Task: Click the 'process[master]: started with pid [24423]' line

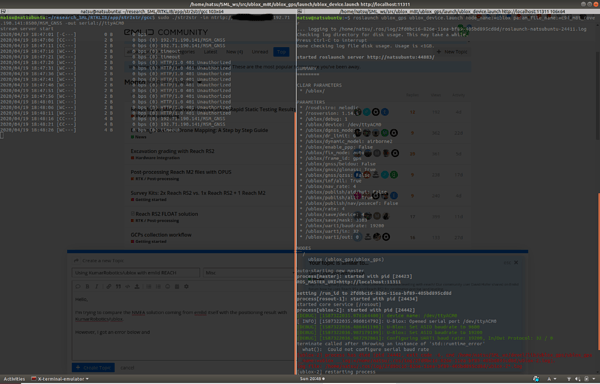Action: [354, 276]
